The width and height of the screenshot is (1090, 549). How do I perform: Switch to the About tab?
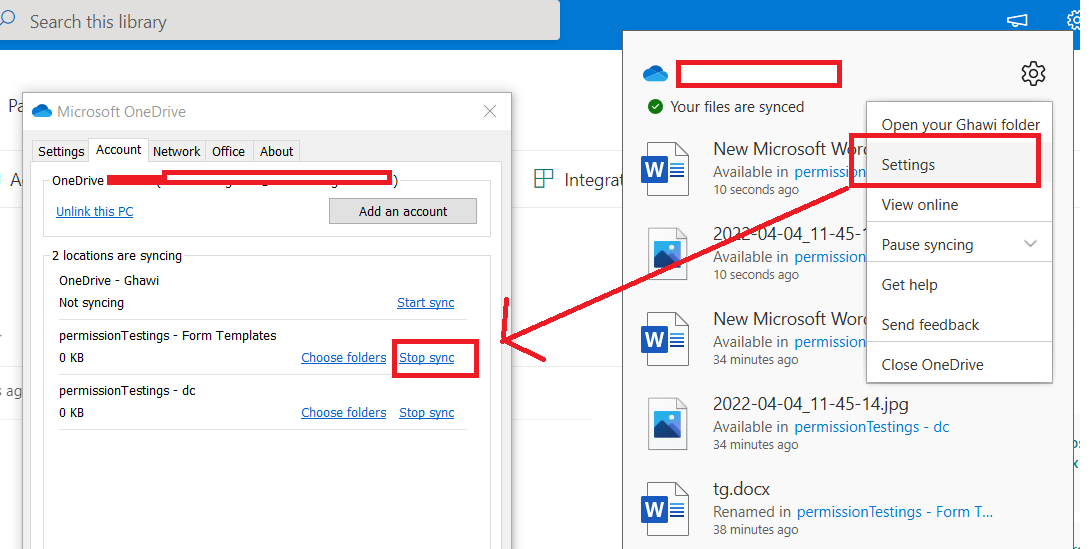[x=276, y=151]
